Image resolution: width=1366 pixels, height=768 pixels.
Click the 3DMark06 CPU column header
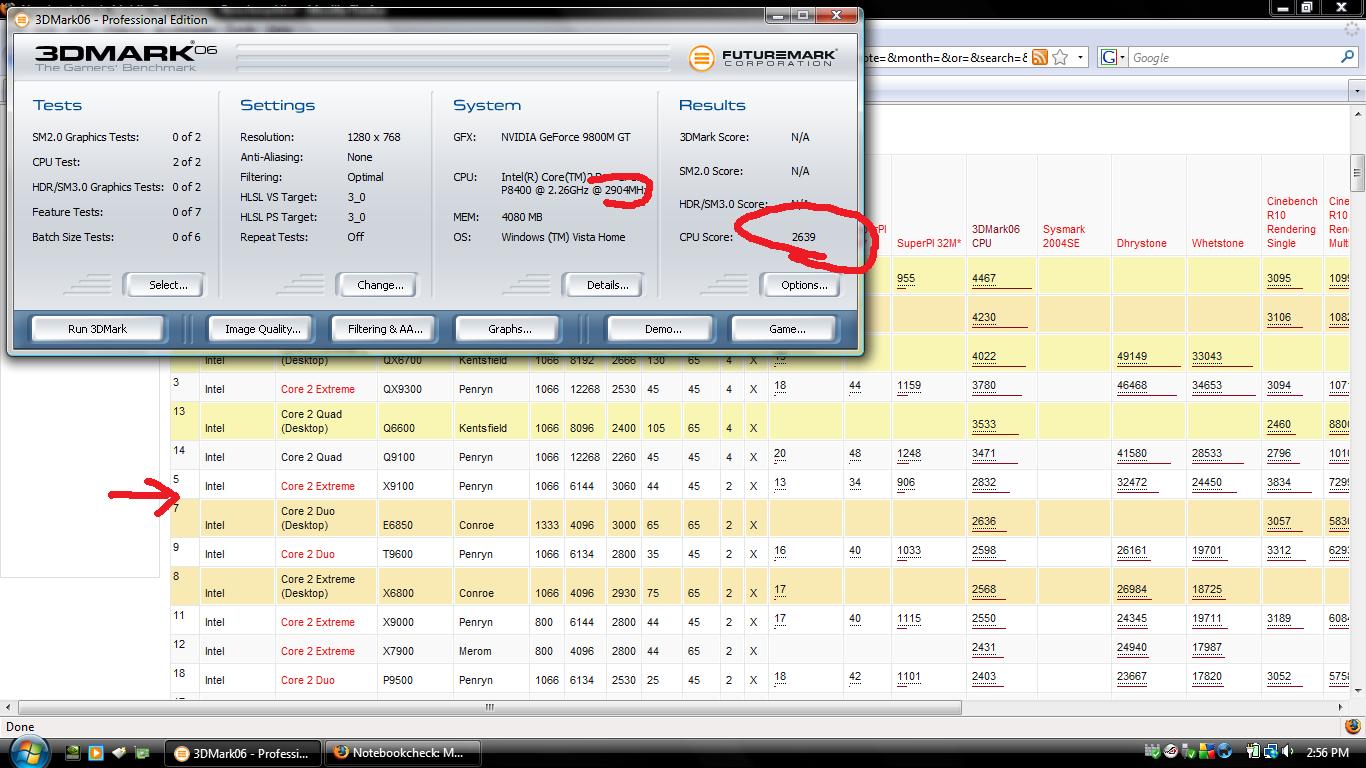tap(996, 236)
